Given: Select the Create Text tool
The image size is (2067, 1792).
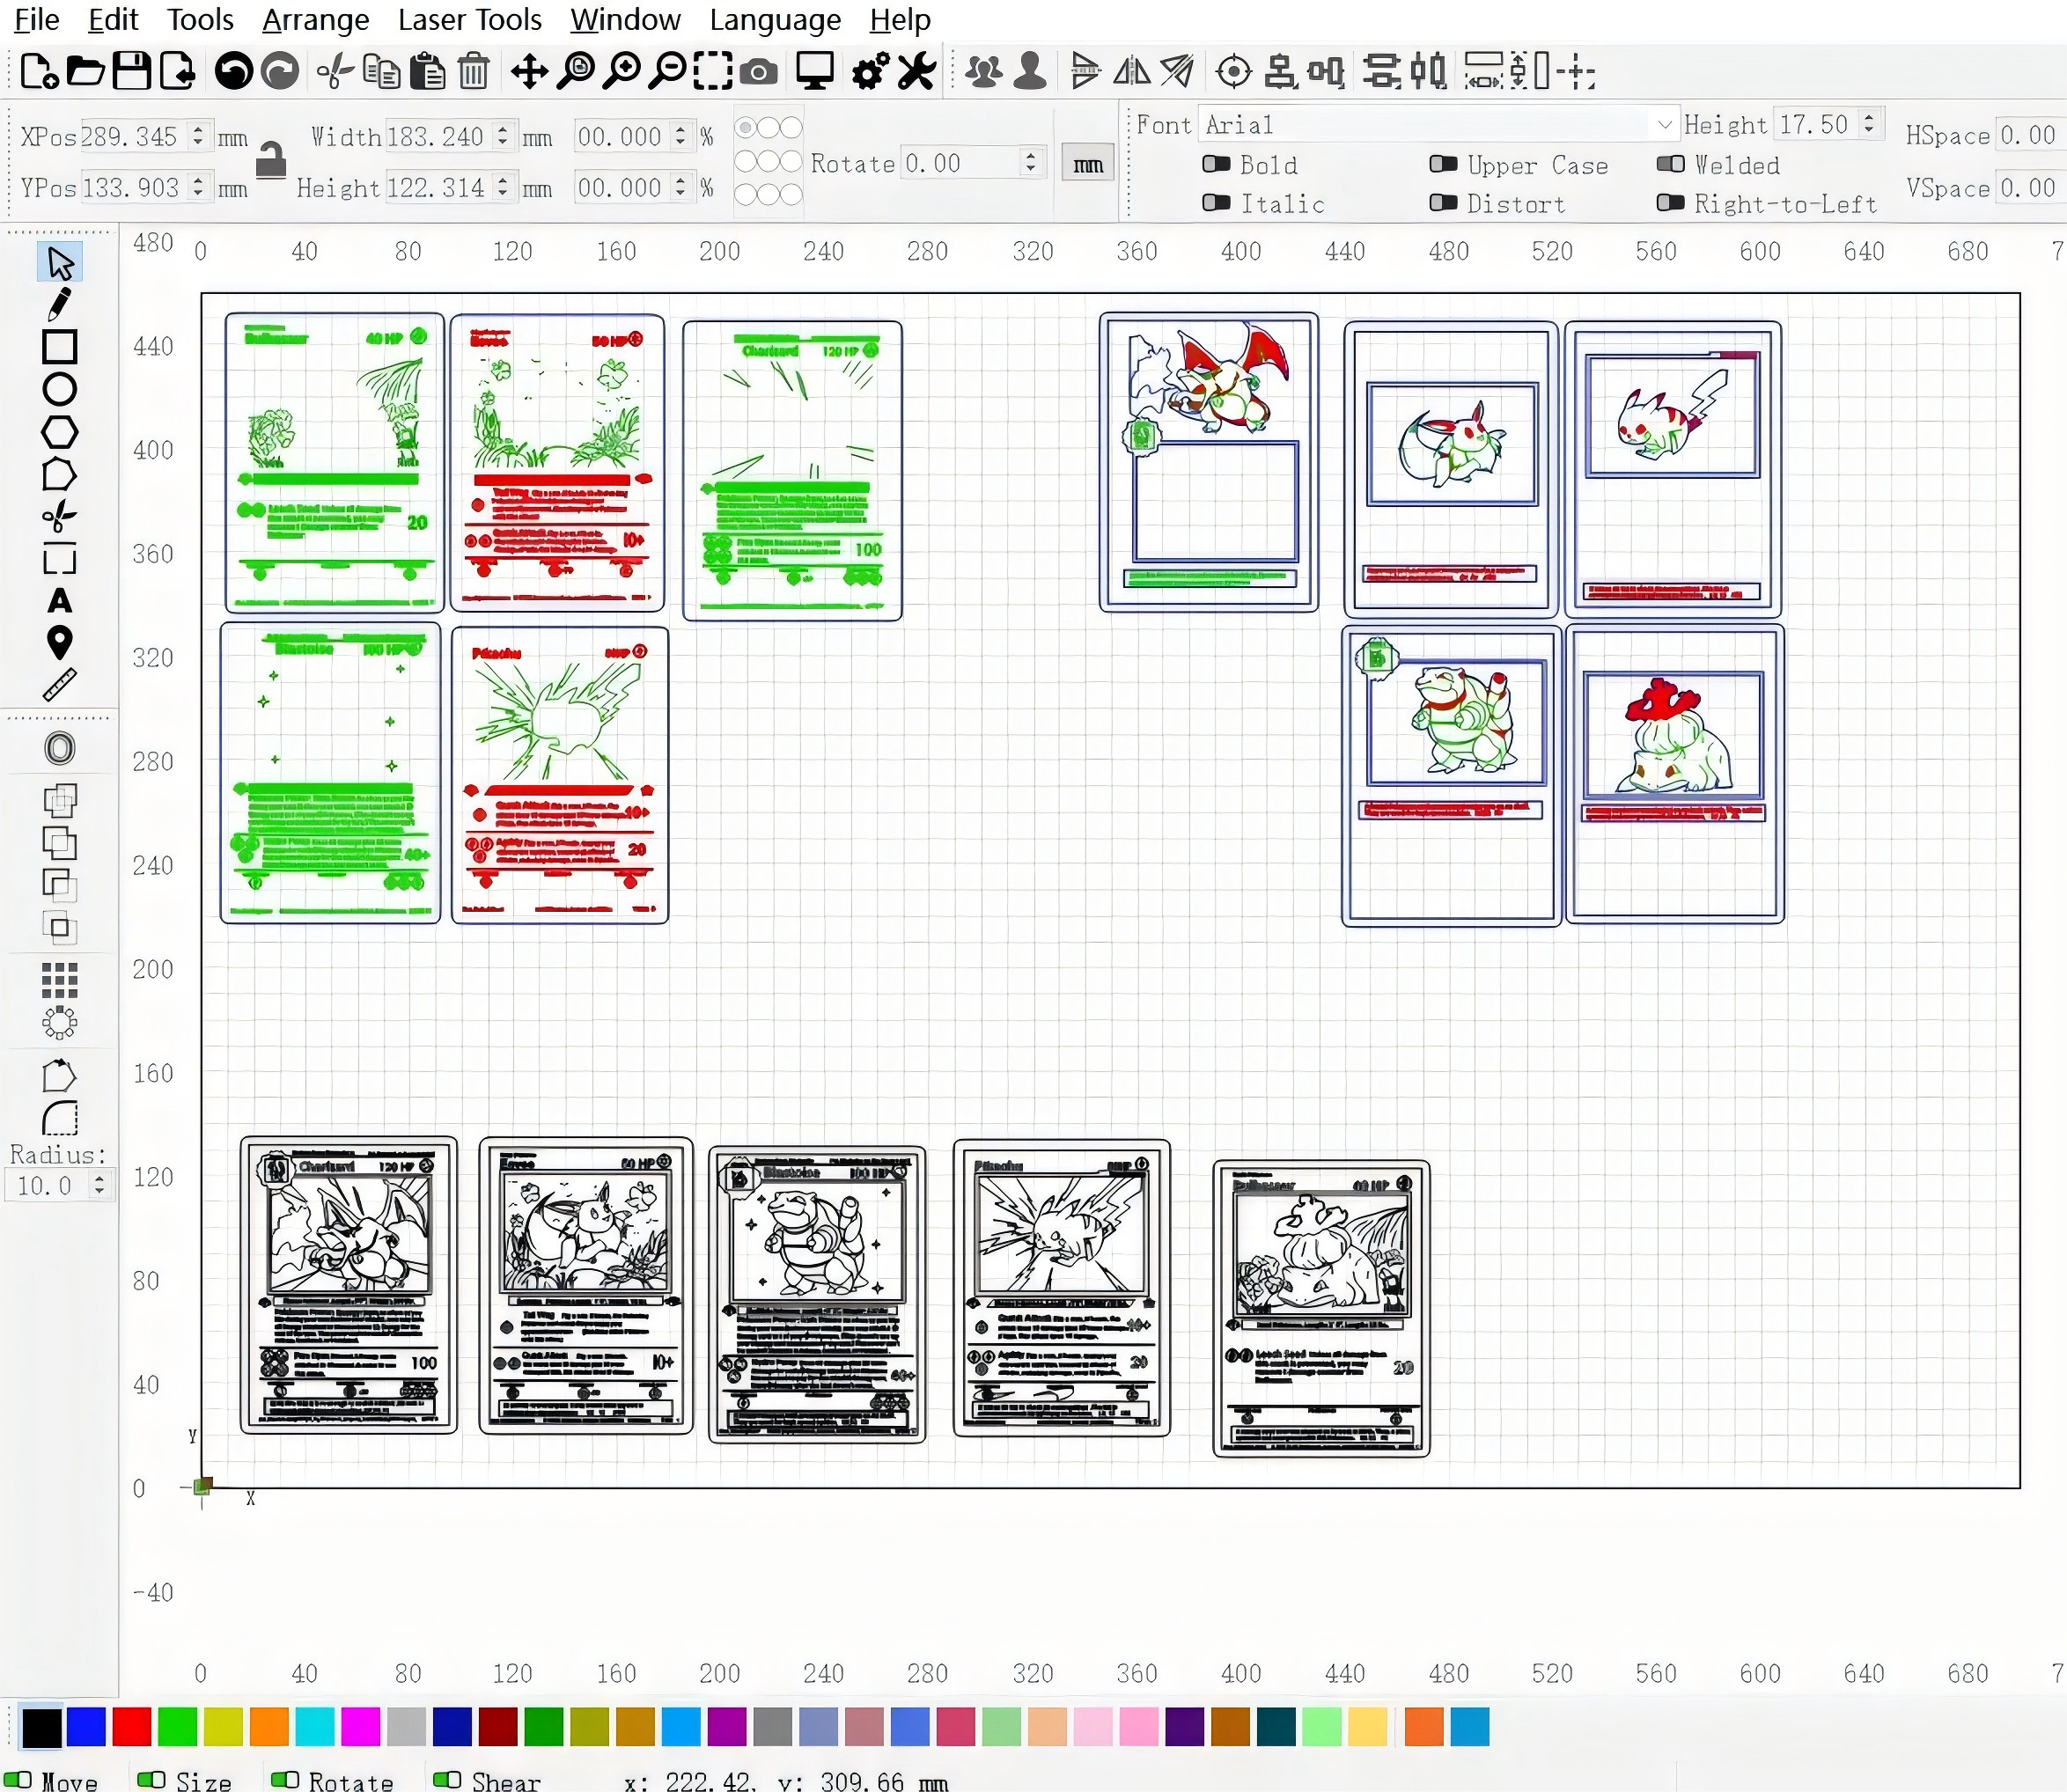Looking at the screenshot, I should coord(59,601).
